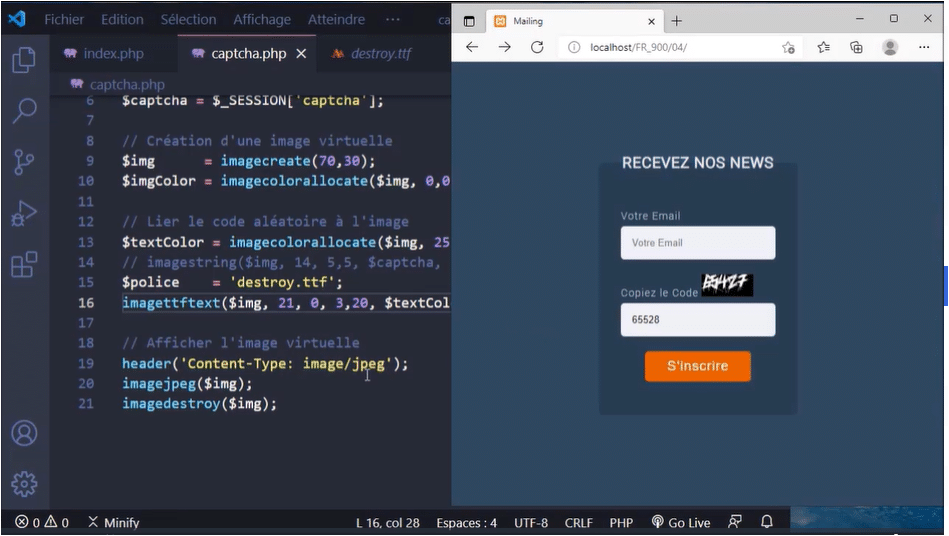949x536 pixels.
Task: Change the CRLF end of line sequence
Action: (579, 523)
